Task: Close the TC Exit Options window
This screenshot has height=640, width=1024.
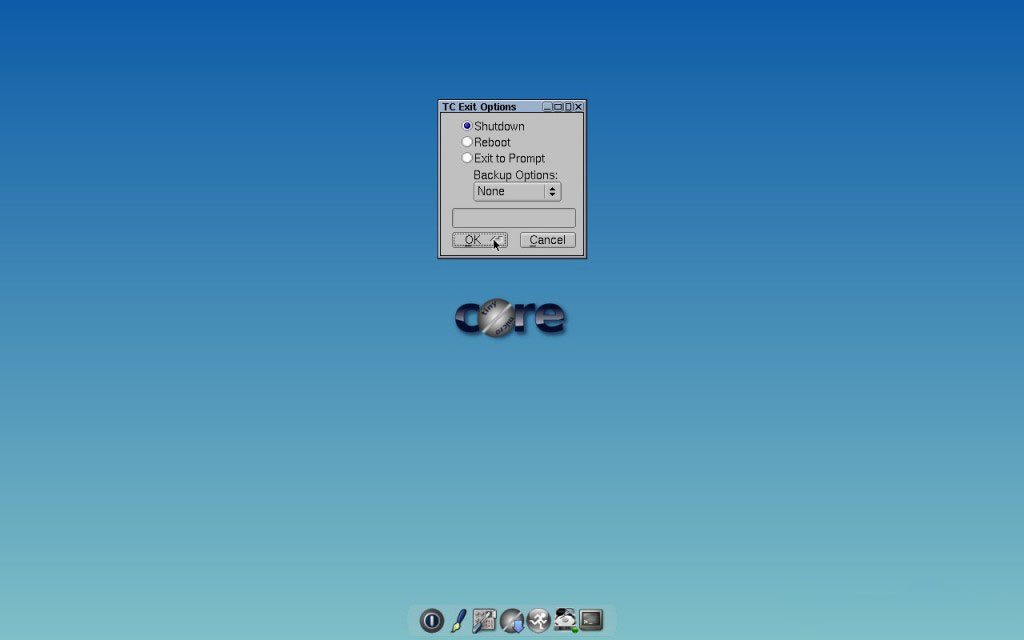Action: tap(579, 106)
